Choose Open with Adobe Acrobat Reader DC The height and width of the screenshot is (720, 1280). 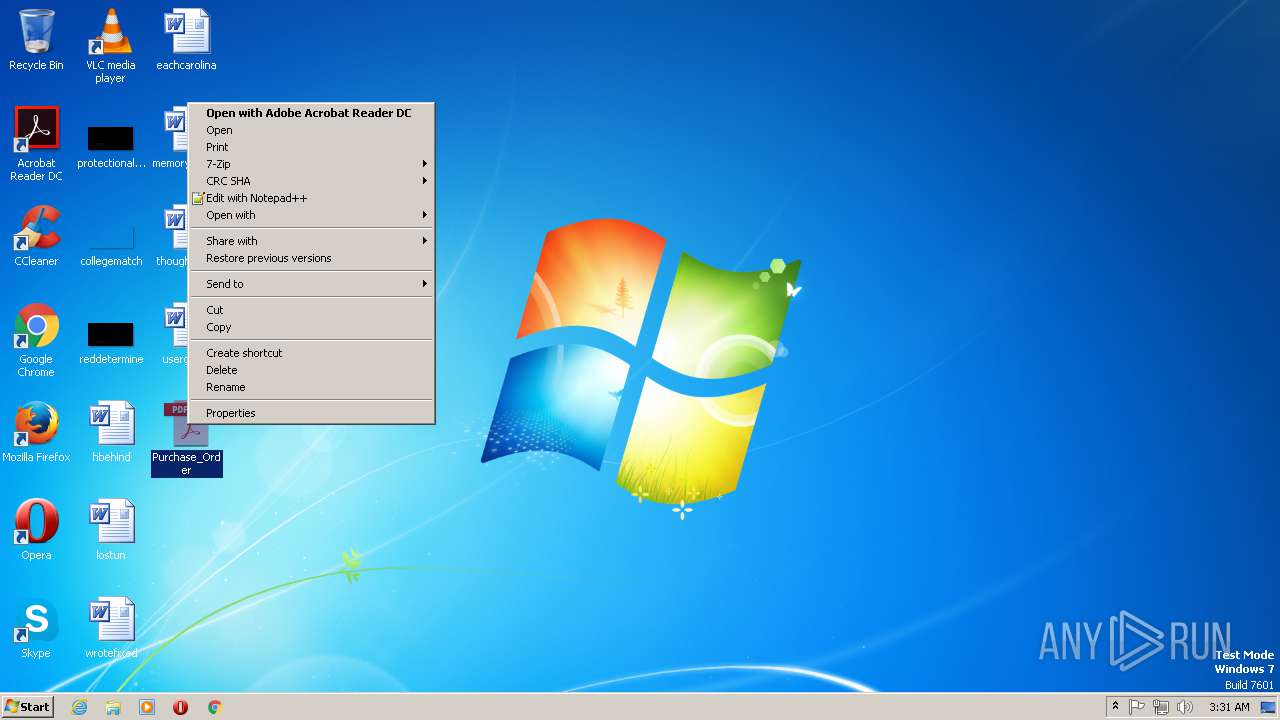pos(312,113)
